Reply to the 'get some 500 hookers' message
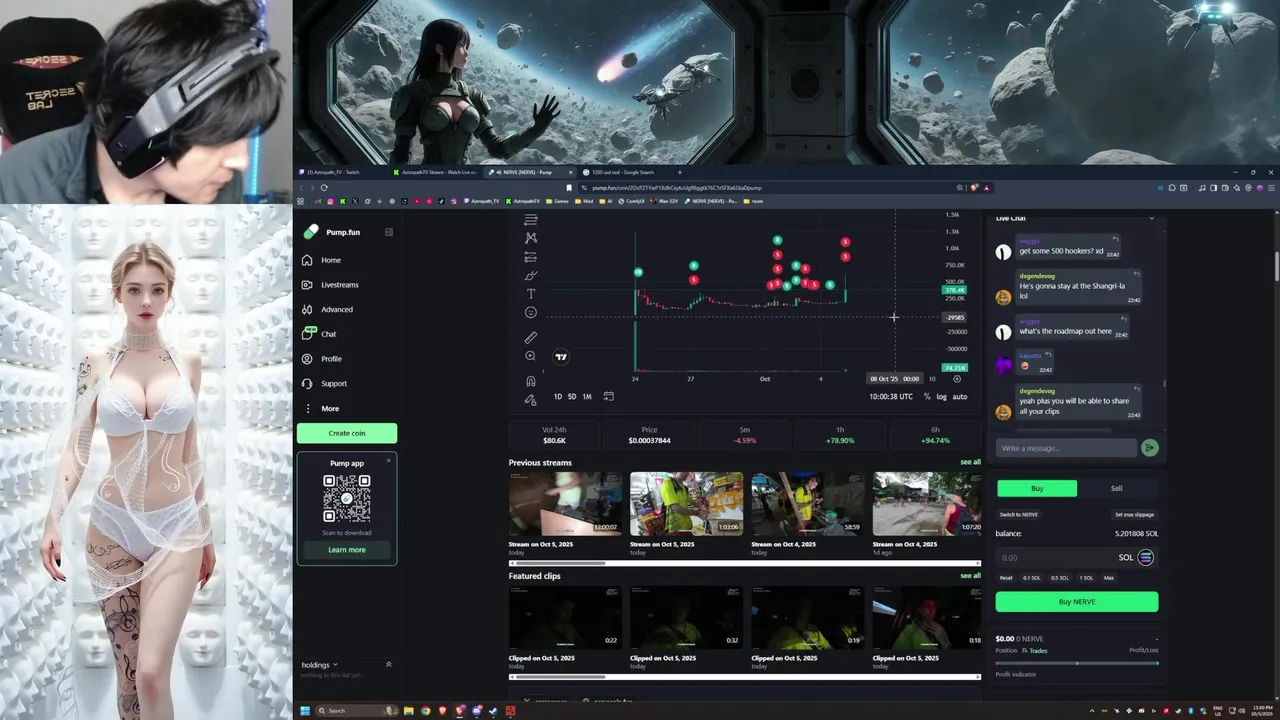The image size is (1280, 720). tap(1115, 240)
